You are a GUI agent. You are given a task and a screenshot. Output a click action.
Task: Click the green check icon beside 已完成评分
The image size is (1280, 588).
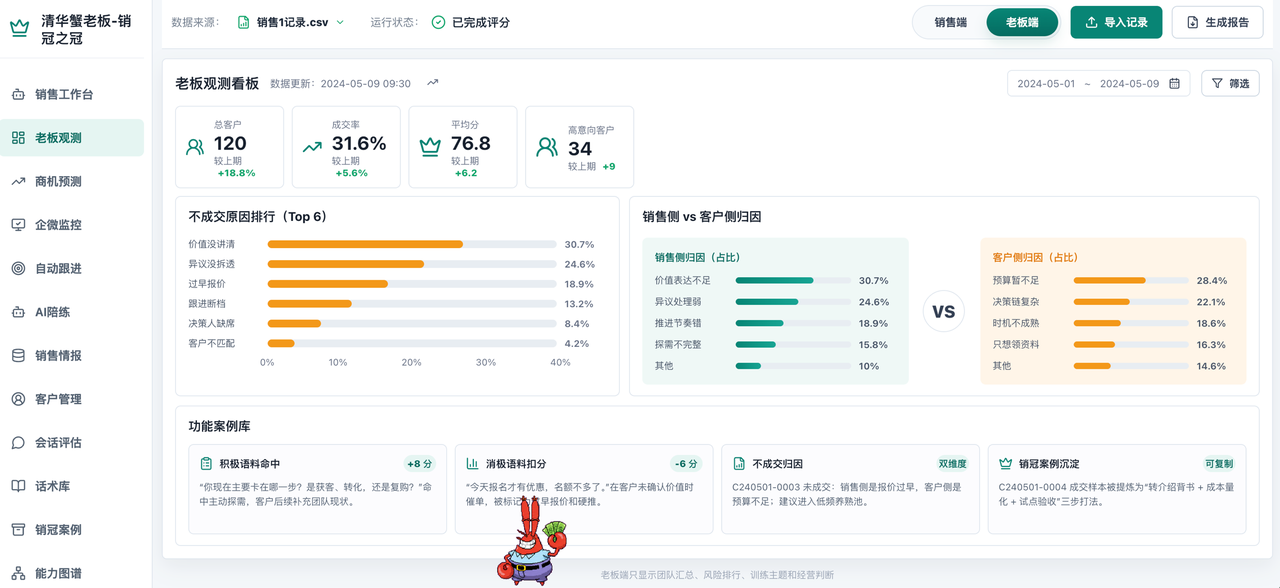[438, 22]
